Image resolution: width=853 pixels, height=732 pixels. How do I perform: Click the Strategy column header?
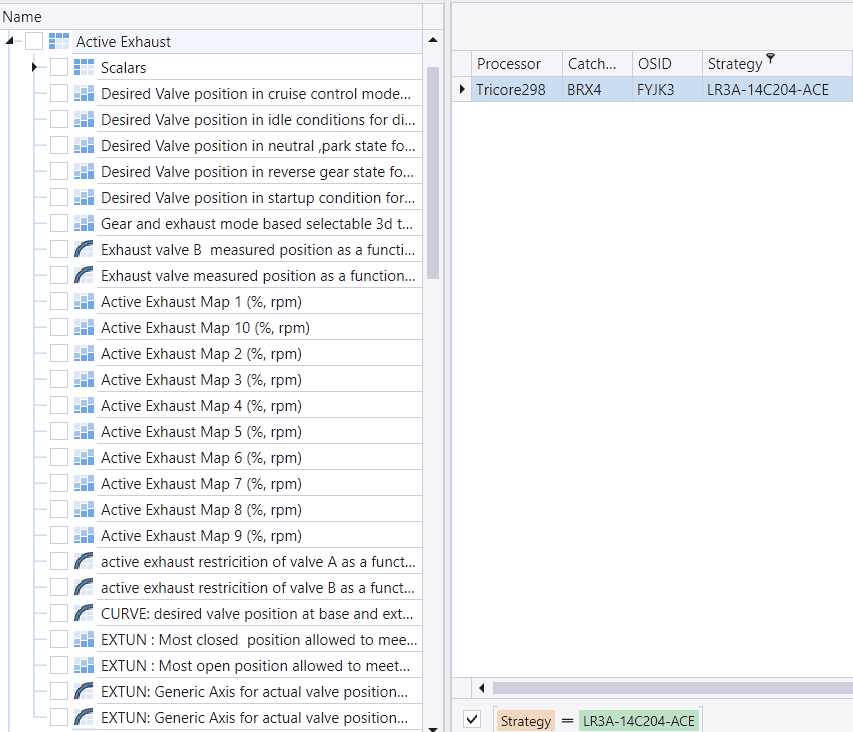coord(778,64)
